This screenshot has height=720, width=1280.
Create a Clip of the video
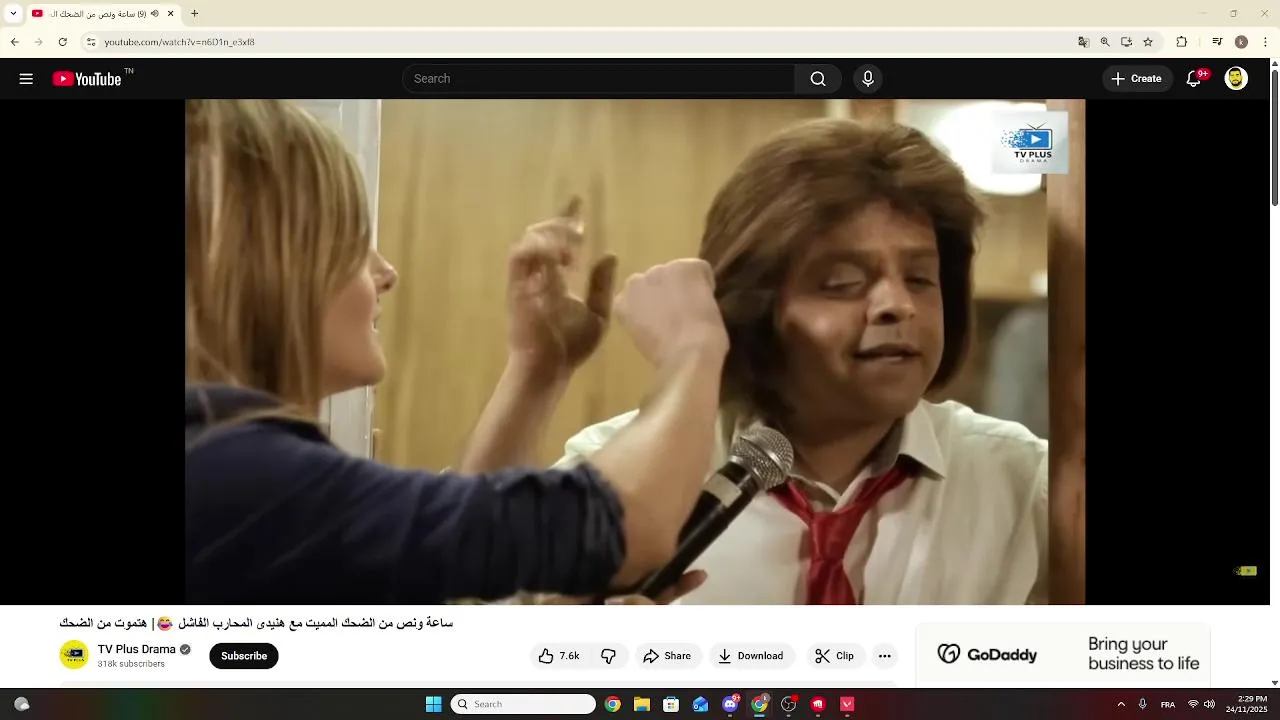pyautogui.click(x=834, y=656)
